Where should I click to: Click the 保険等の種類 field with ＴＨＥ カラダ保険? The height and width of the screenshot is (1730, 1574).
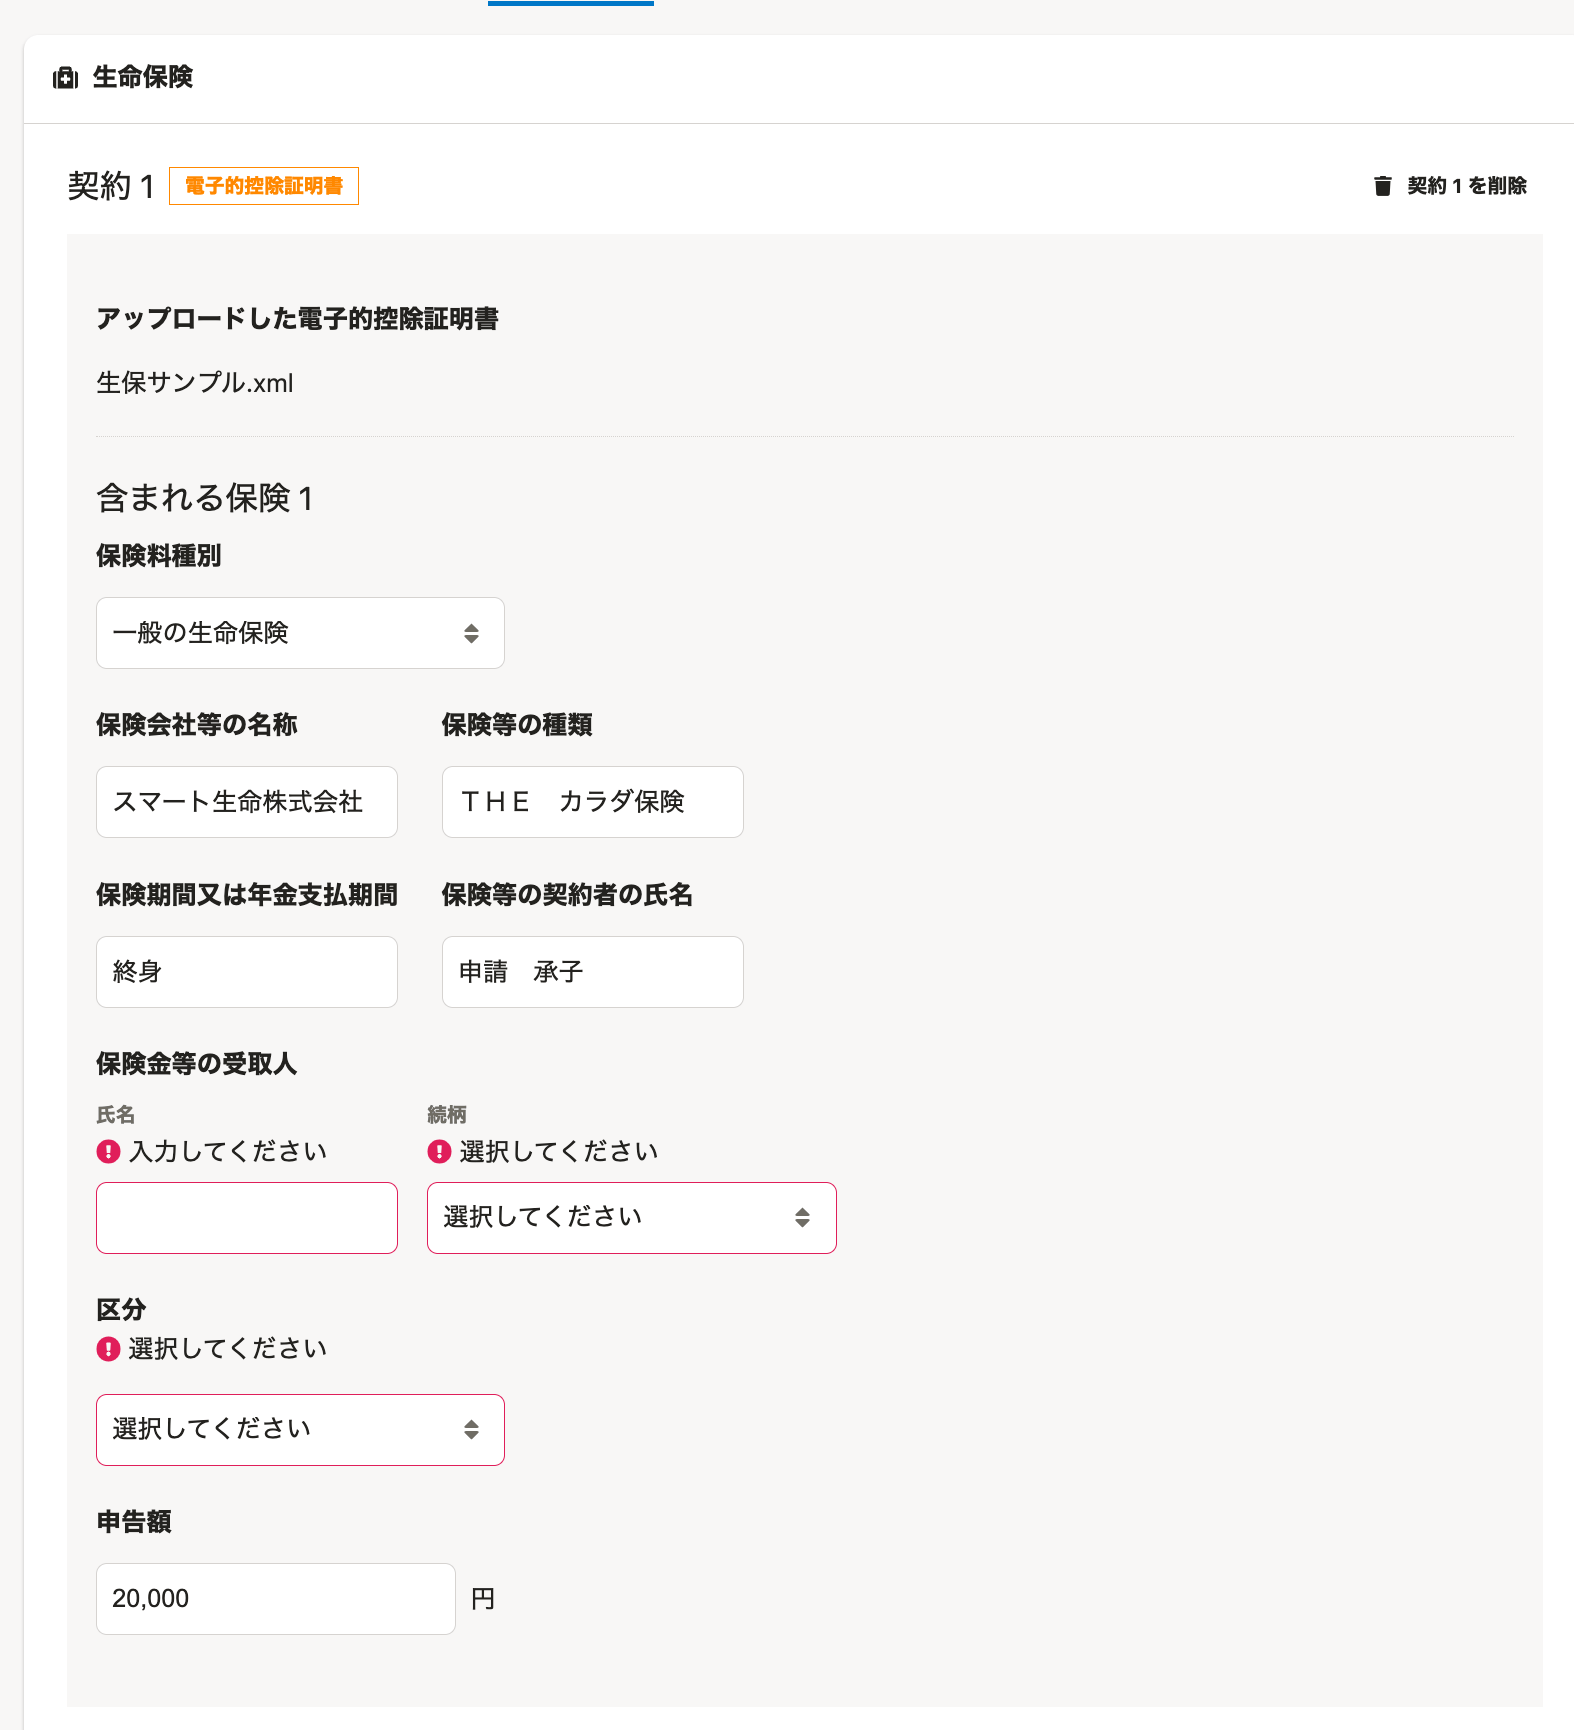(x=592, y=802)
